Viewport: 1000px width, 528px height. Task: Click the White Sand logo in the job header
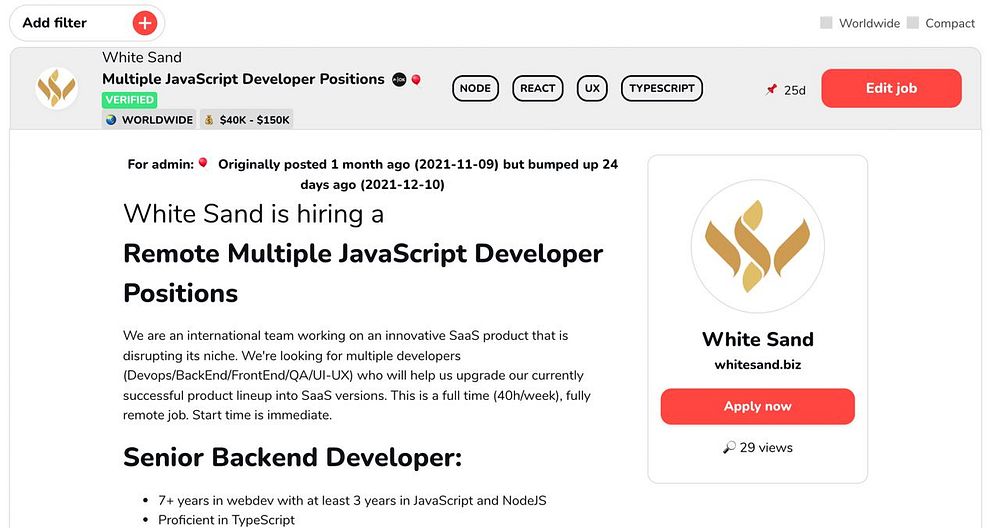(x=57, y=88)
